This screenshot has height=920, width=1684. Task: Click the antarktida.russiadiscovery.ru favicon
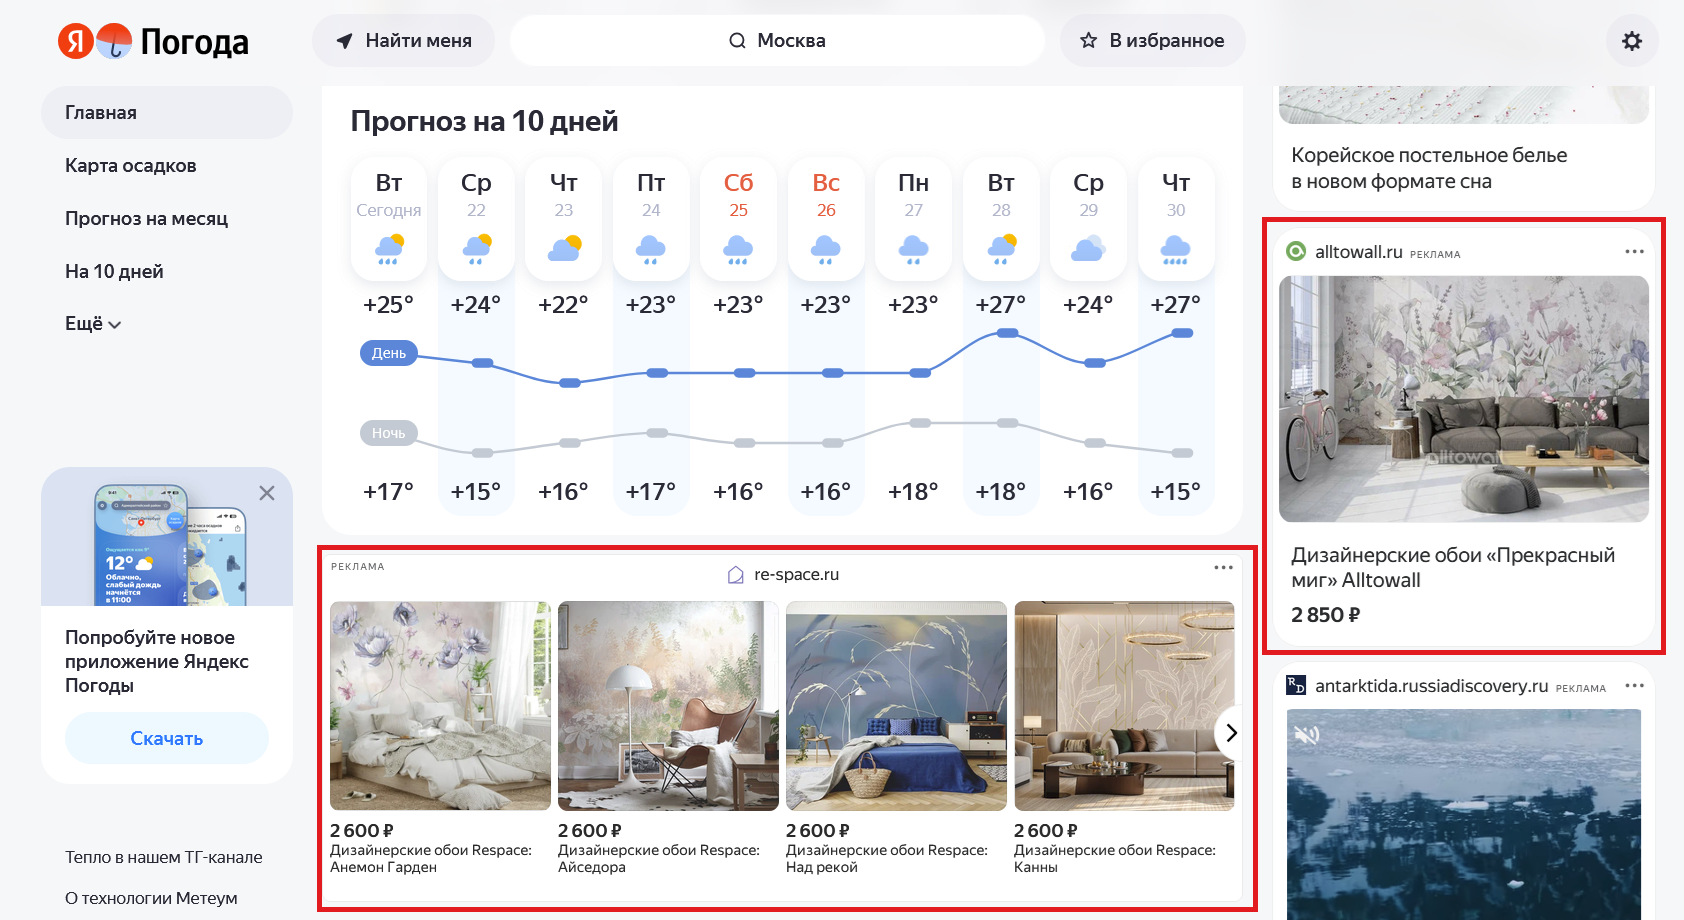coord(1296,685)
